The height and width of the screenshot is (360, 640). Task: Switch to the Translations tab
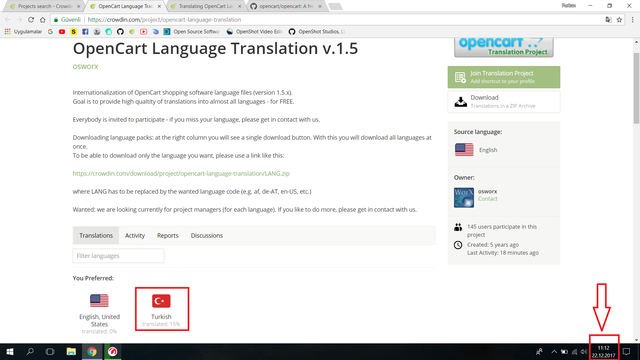click(96, 236)
